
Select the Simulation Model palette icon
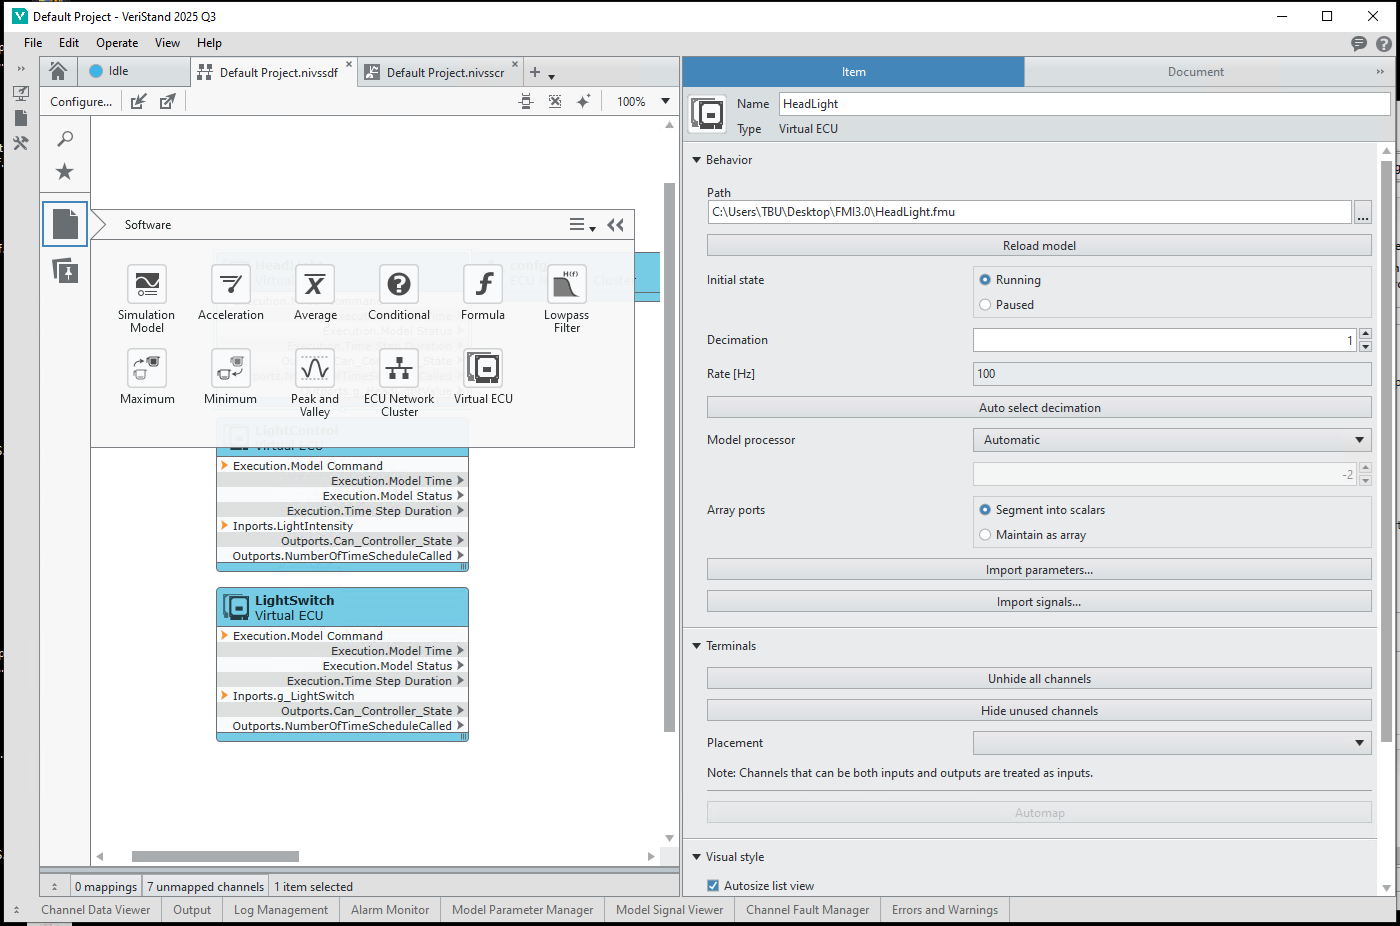(147, 285)
